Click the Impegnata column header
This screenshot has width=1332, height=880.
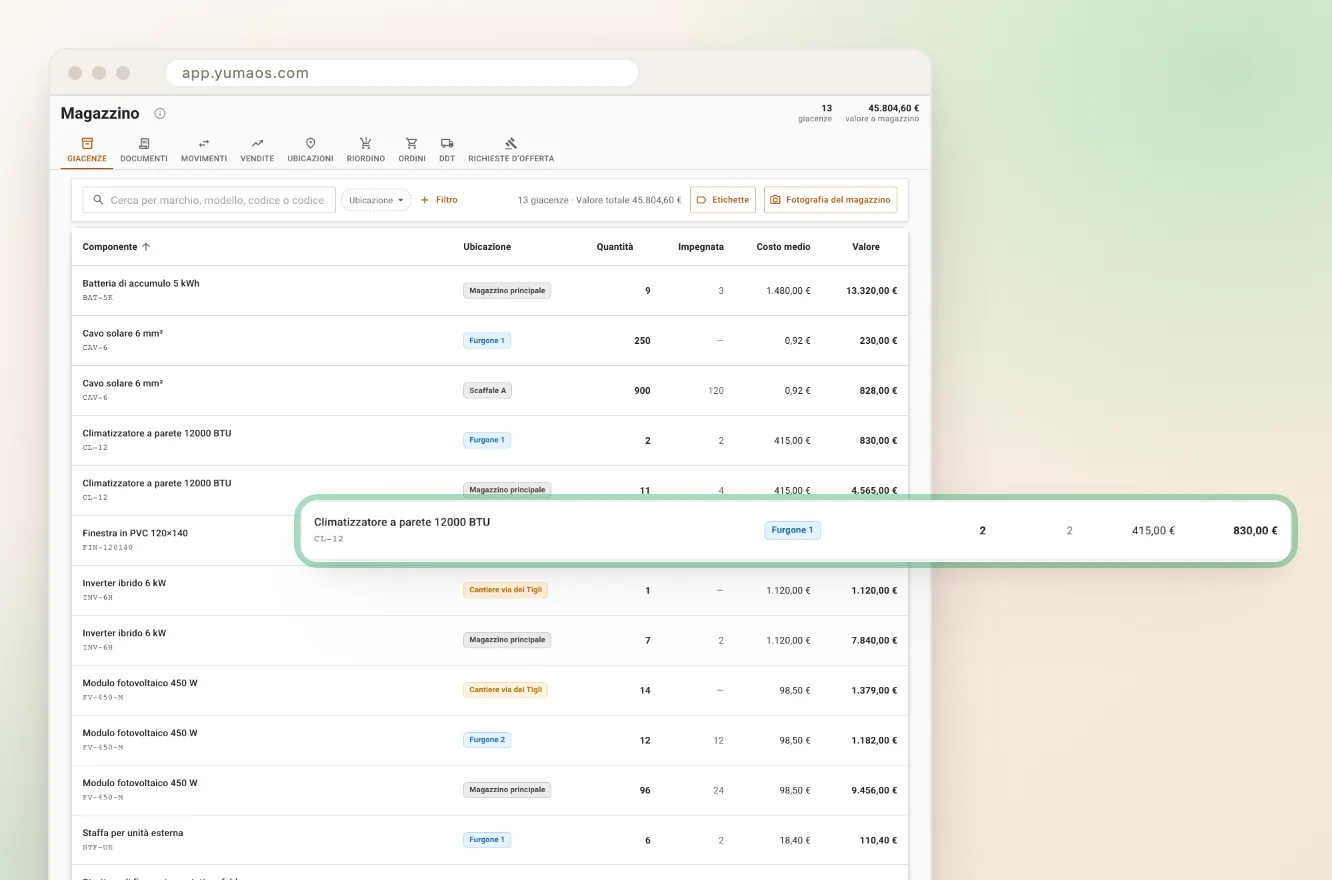coord(701,247)
